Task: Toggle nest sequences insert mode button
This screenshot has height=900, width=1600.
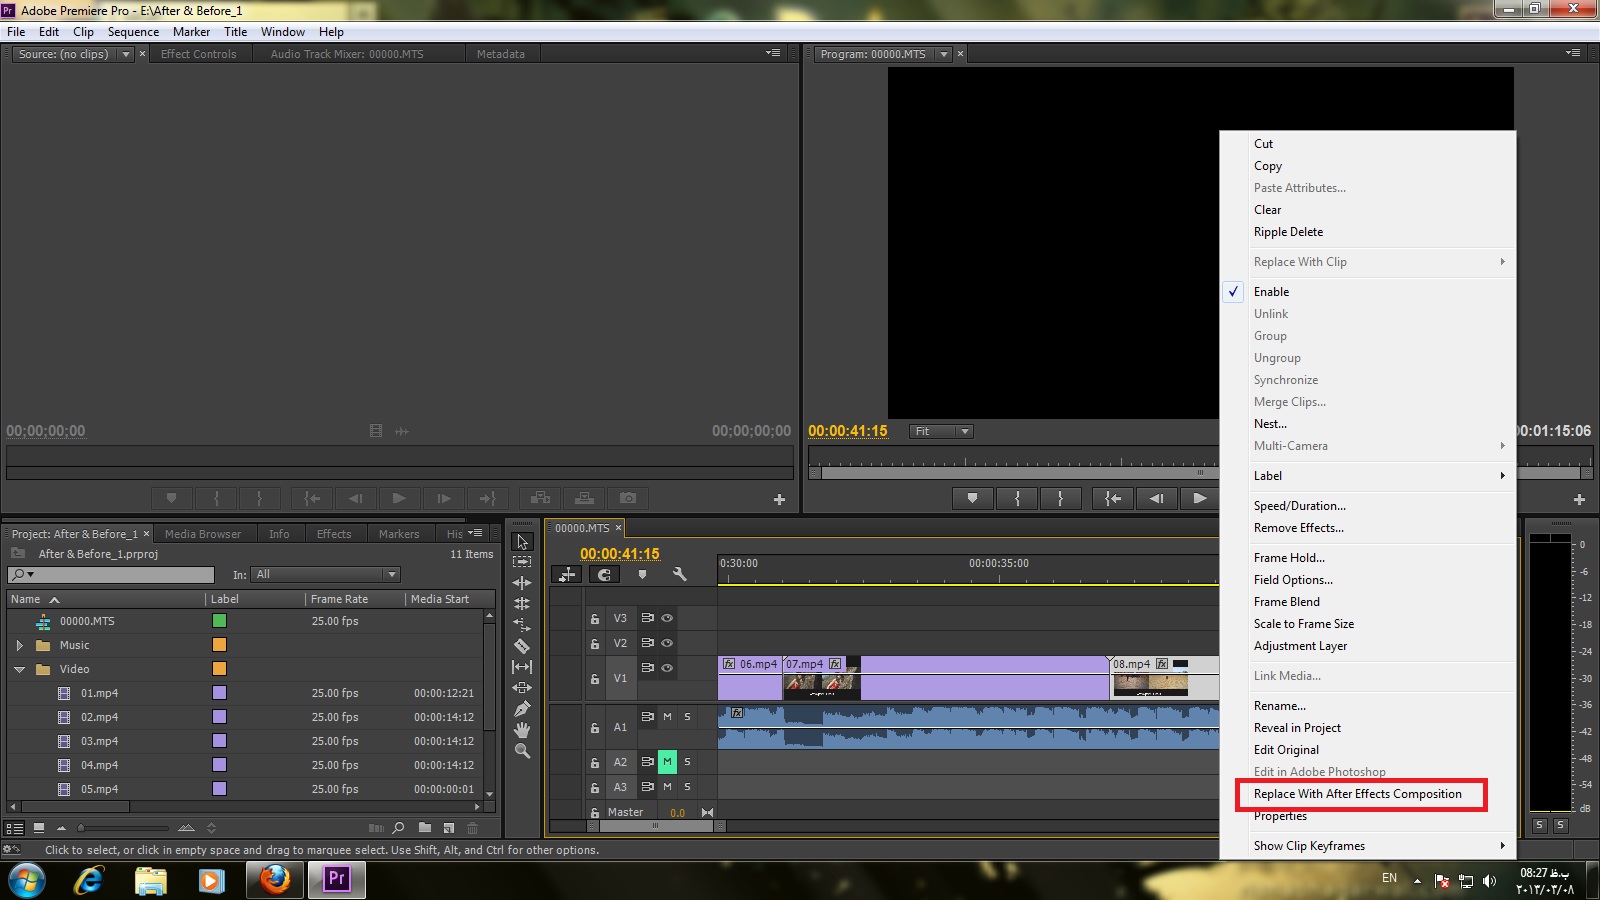Action: point(567,574)
